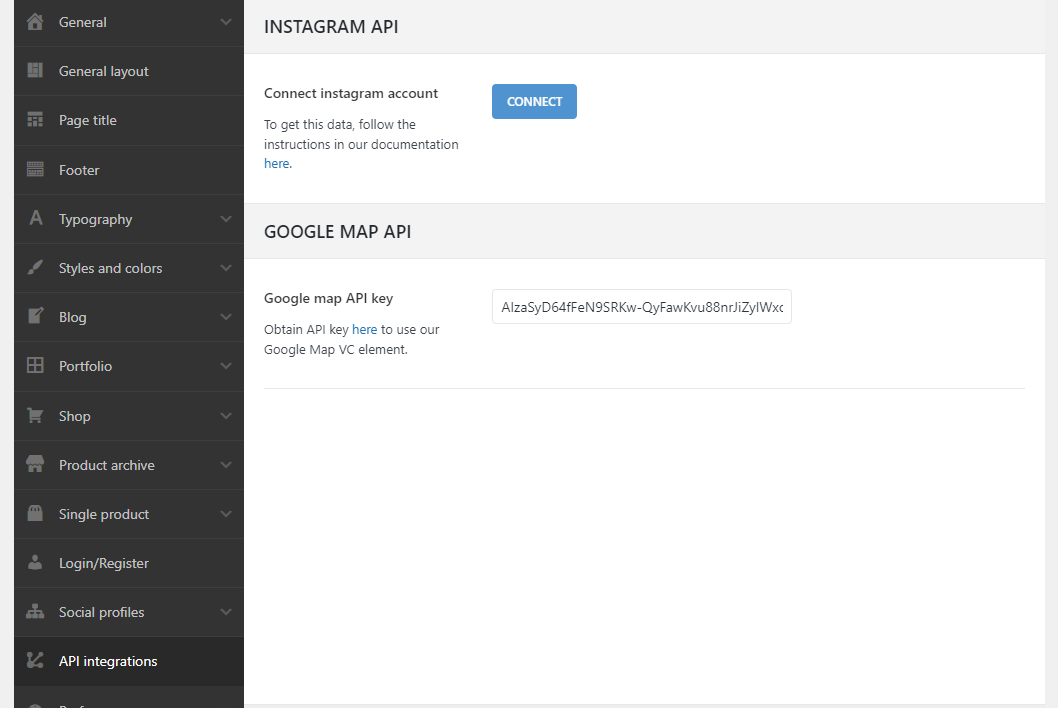The height and width of the screenshot is (708, 1058).
Task: Expand the General section chevron
Action: 226,22
